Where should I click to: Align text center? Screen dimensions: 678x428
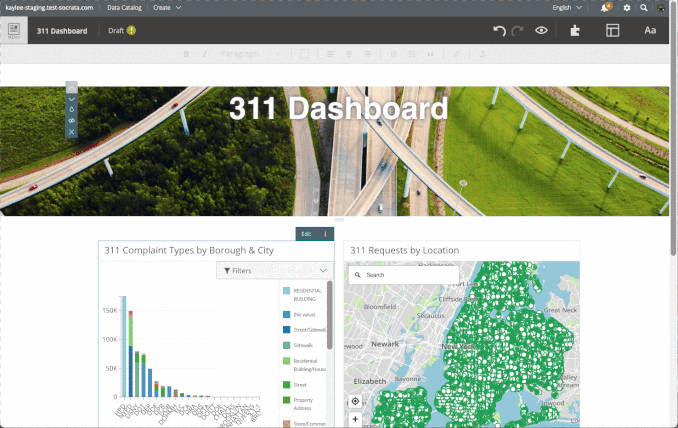point(349,54)
